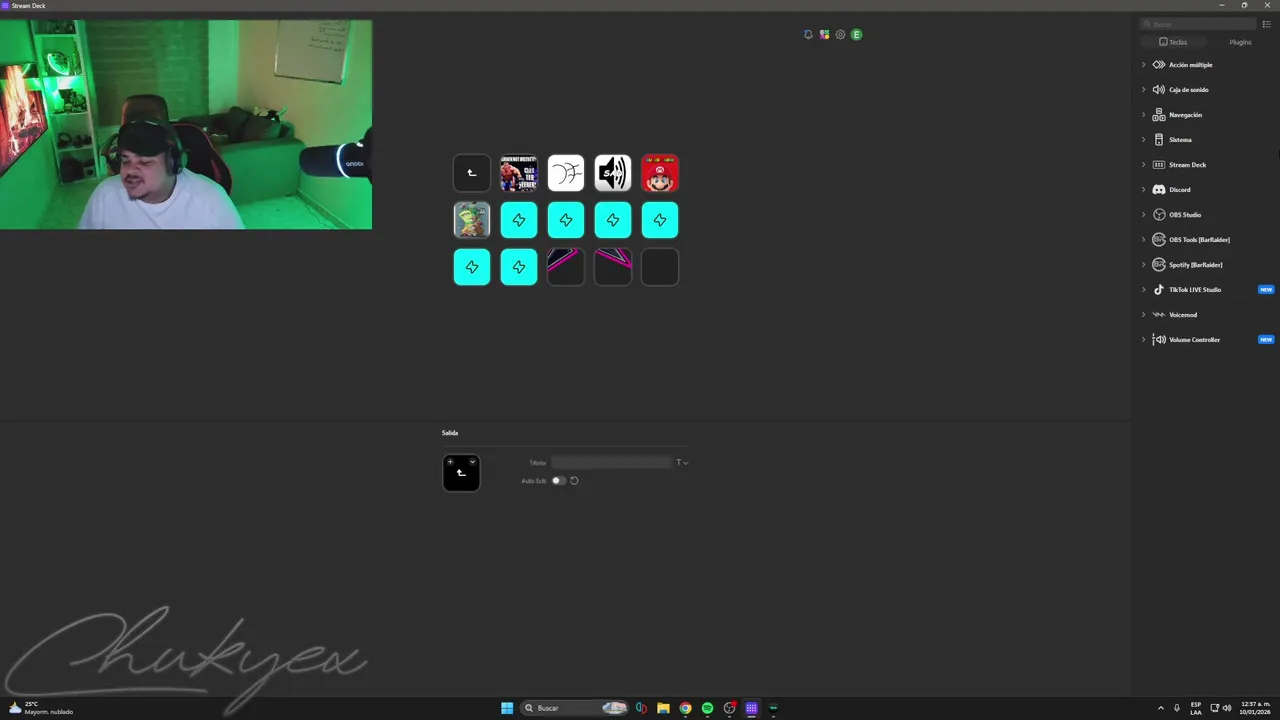Click the plus on key icon preview

[450, 461]
